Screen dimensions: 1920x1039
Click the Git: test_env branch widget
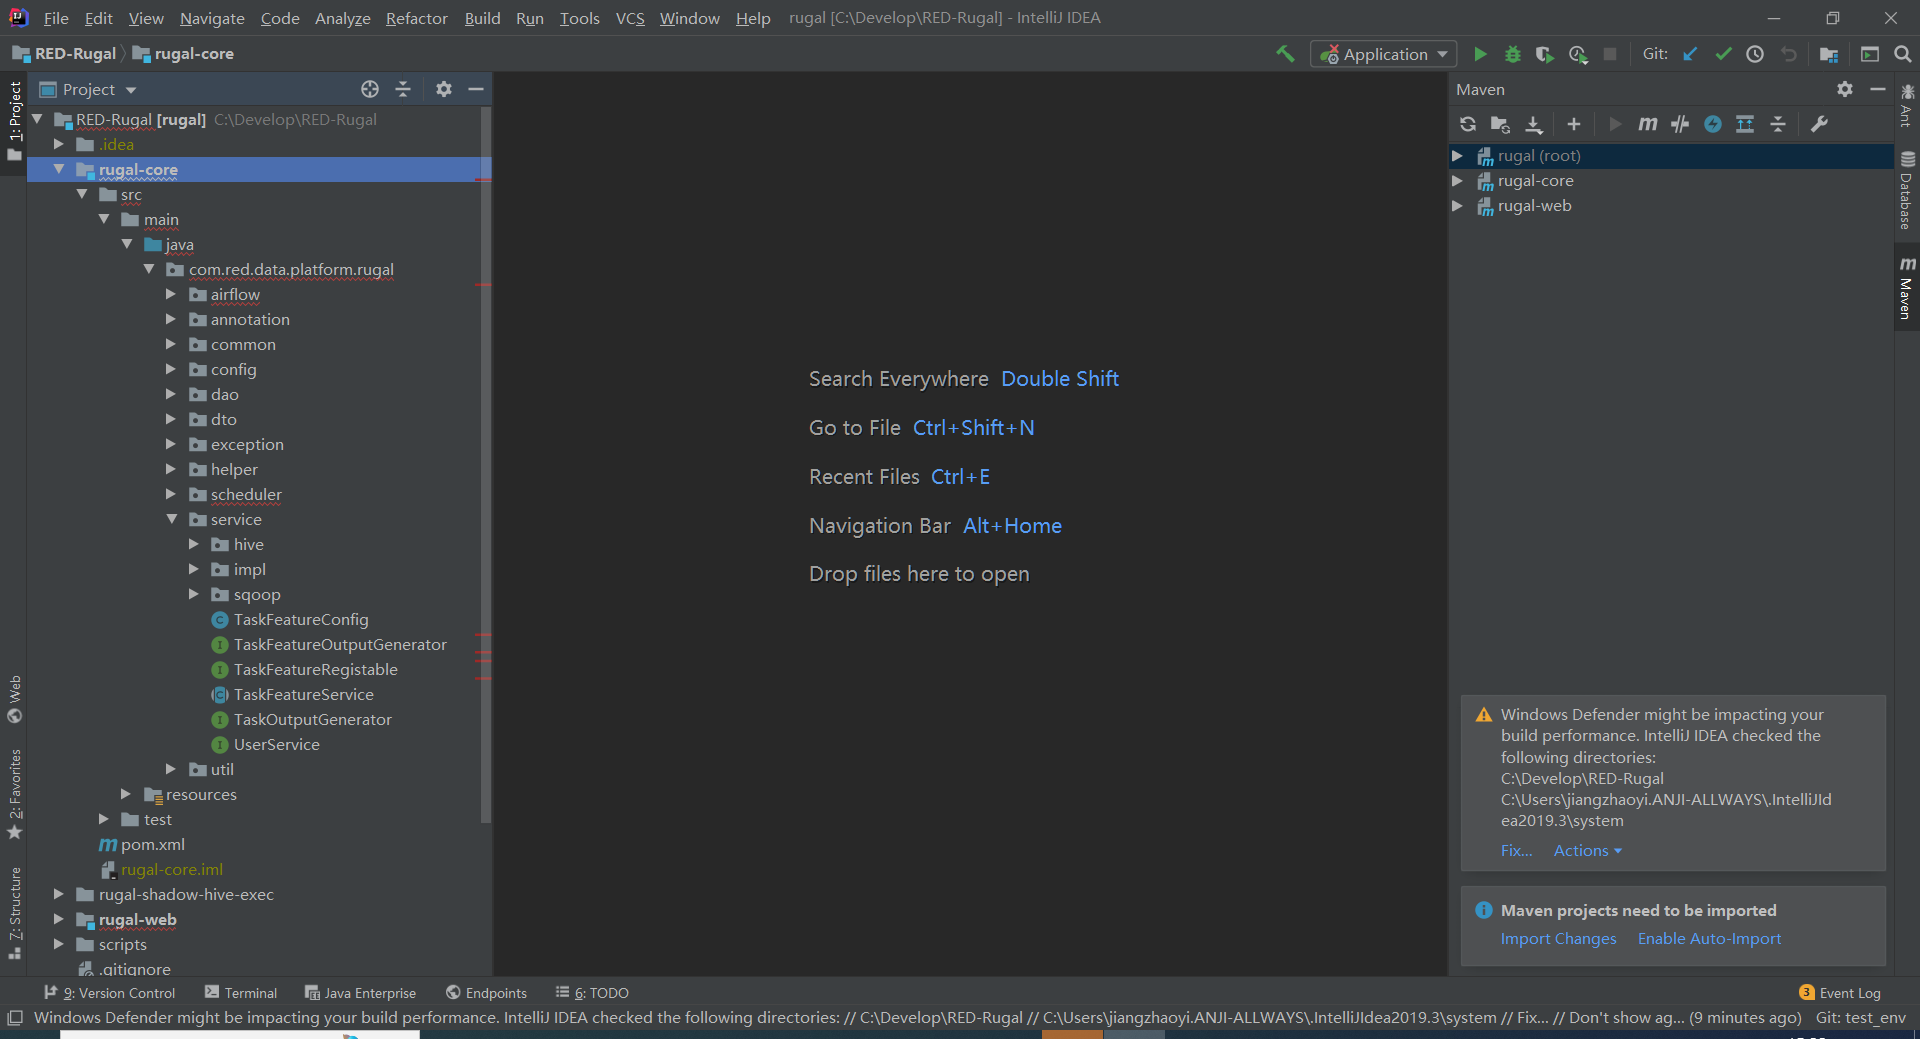click(x=1861, y=1018)
